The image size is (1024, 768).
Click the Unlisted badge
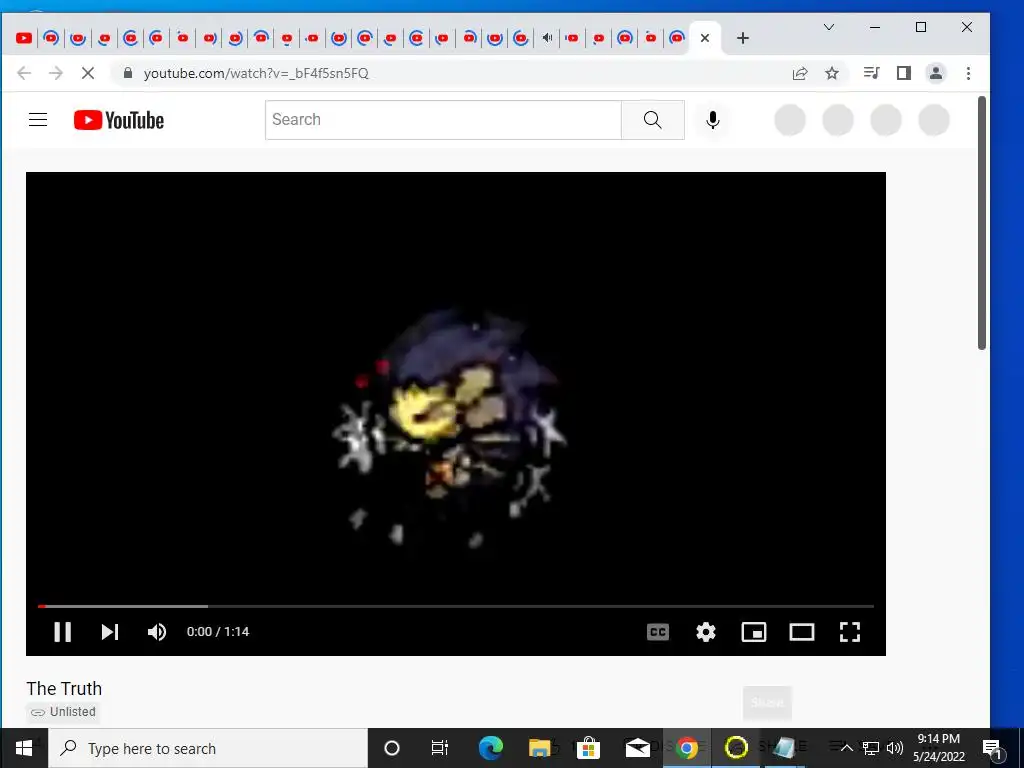coord(63,712)
